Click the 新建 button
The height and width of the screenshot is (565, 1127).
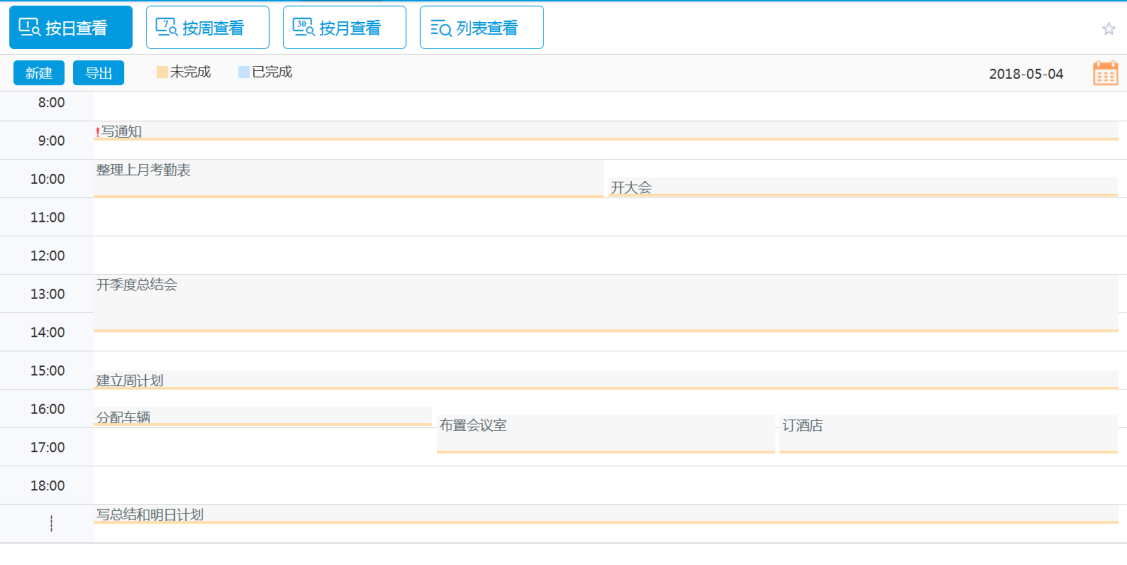pos(39,73)
